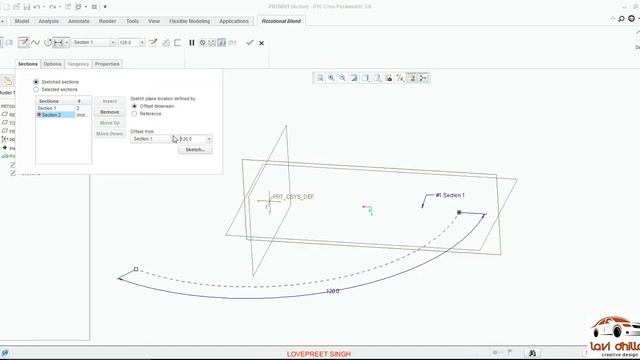
Task: Expand the 120.0 dropdown arrow in the dashboard
Action: [142, 42]
